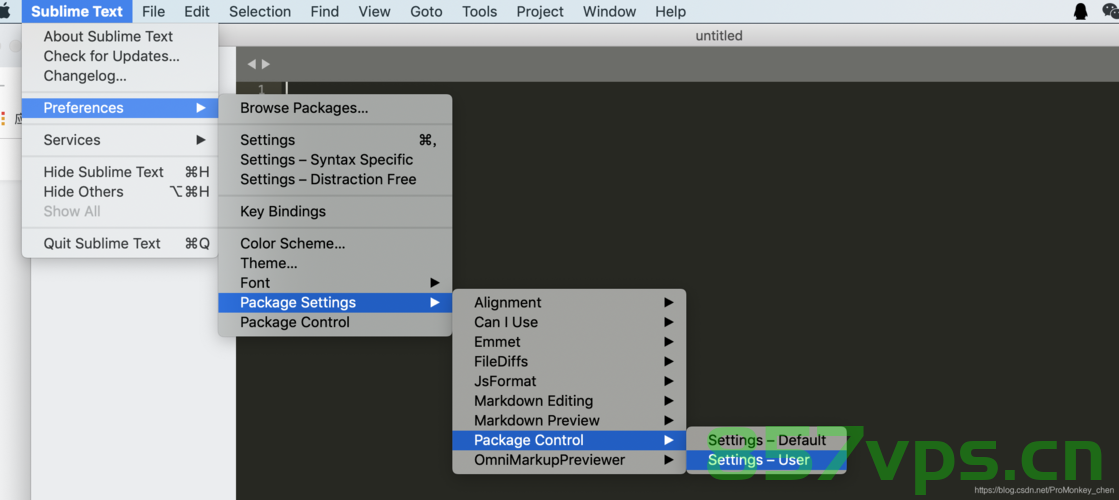Open Settings with the command-comma shortcut
This screenshot has height=500, width=1119.
[335, 141]
